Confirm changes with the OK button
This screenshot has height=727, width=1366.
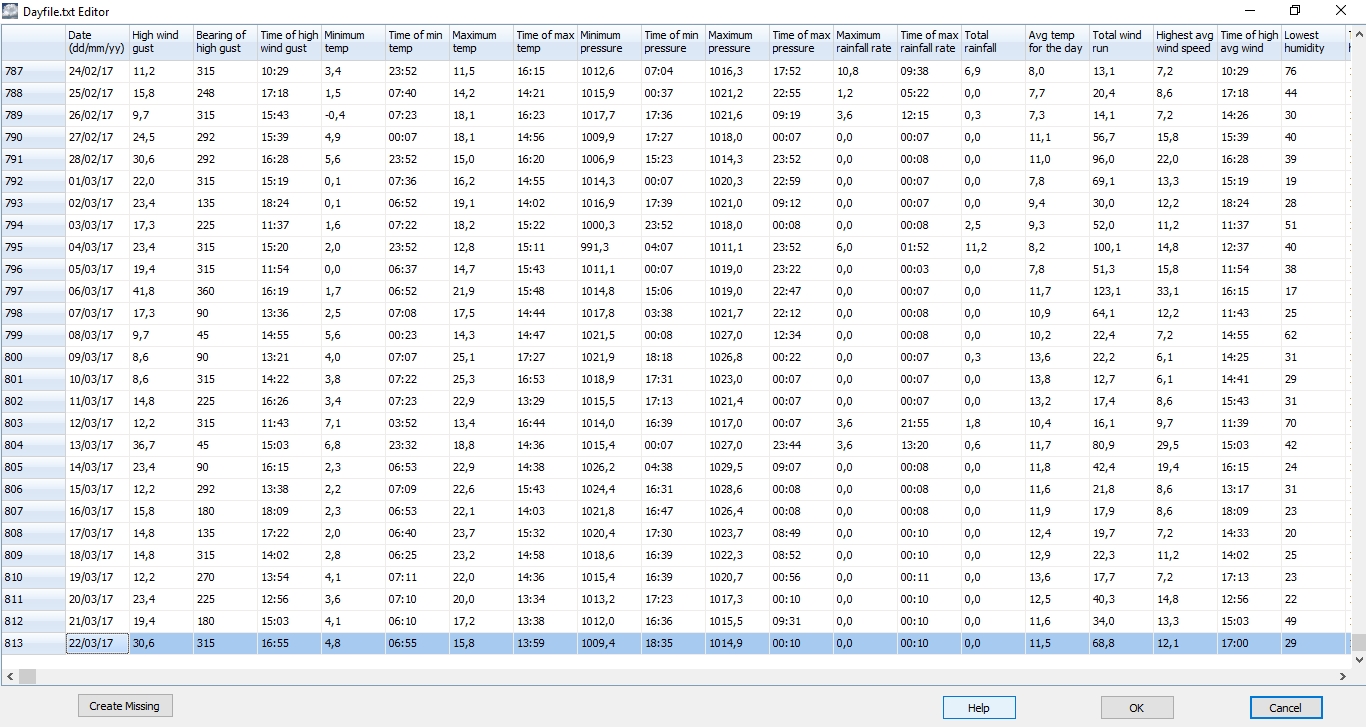(1136, 708)
